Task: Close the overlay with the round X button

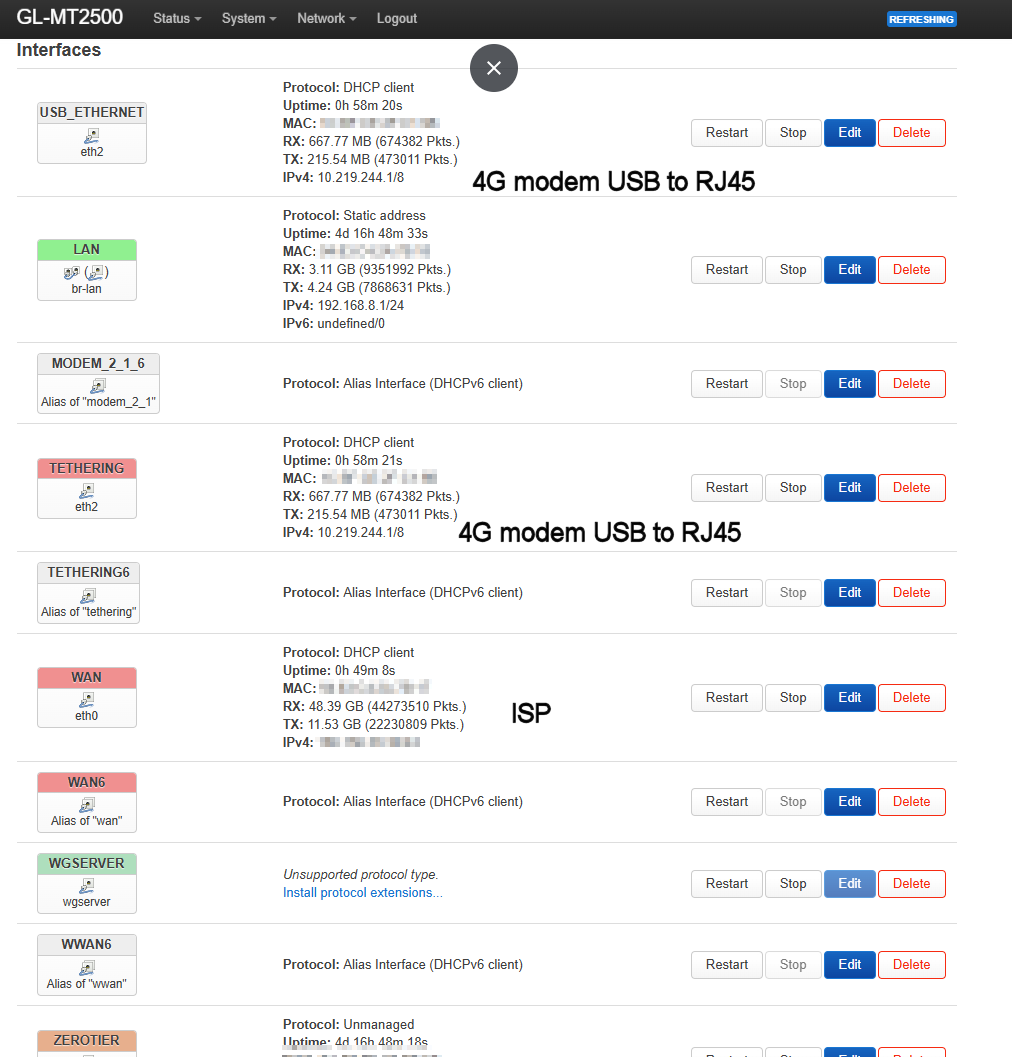Action: coord(494,68)
